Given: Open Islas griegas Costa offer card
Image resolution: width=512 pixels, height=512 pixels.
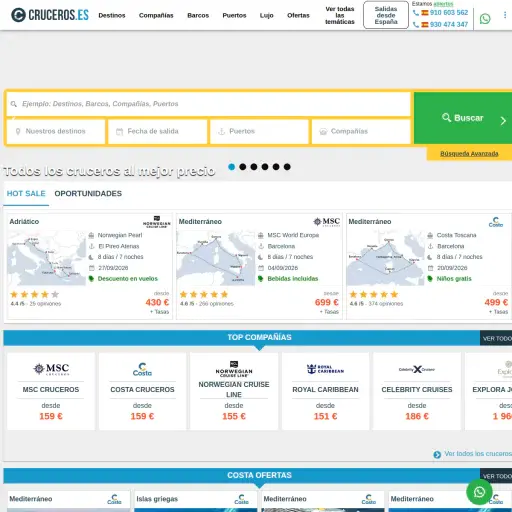Looking at the screenshot, I should (x=195, y=501).
